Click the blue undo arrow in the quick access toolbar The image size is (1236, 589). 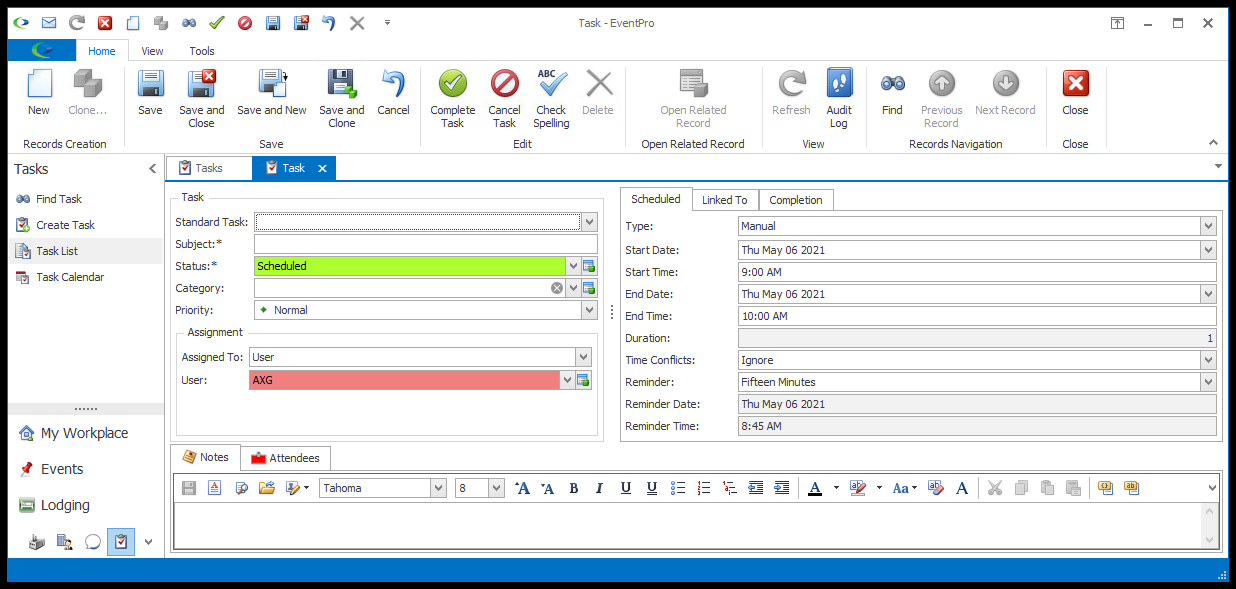click(328, 22)
